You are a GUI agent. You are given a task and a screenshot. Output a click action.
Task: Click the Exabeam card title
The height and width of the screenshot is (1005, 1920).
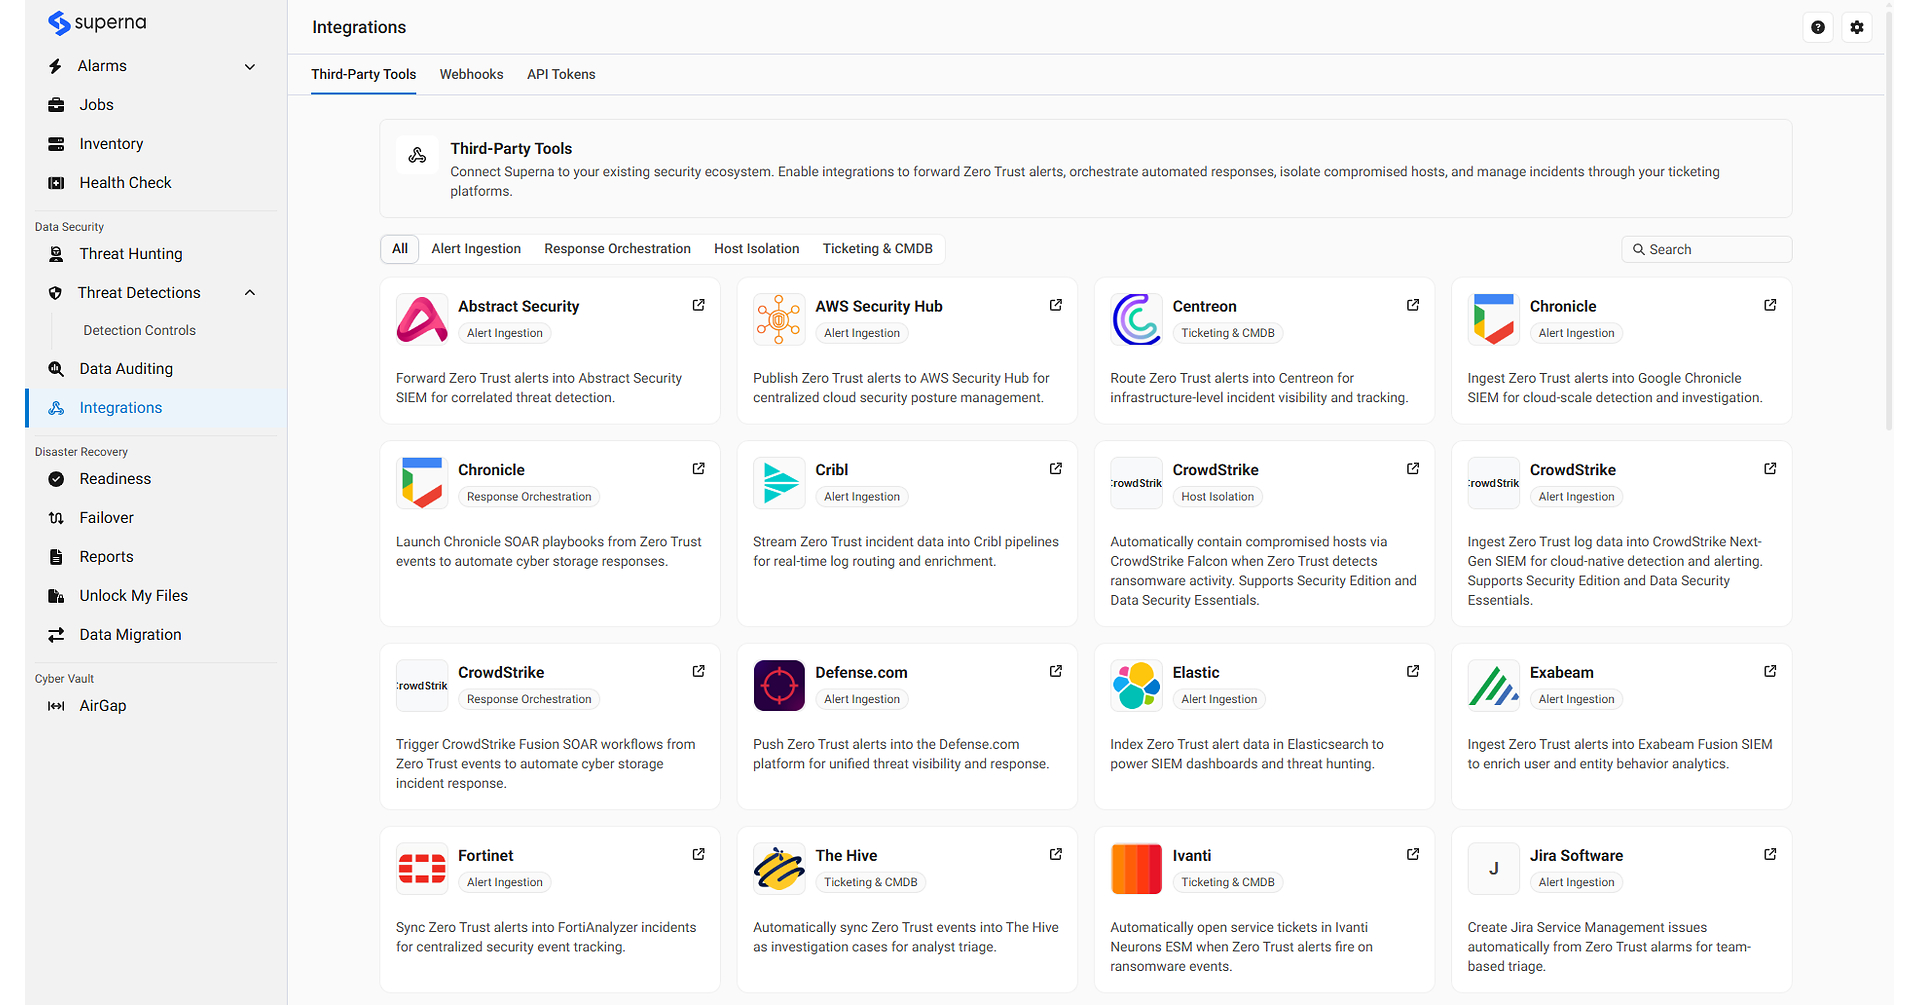pyautogui.click(x=1561, y=673)
